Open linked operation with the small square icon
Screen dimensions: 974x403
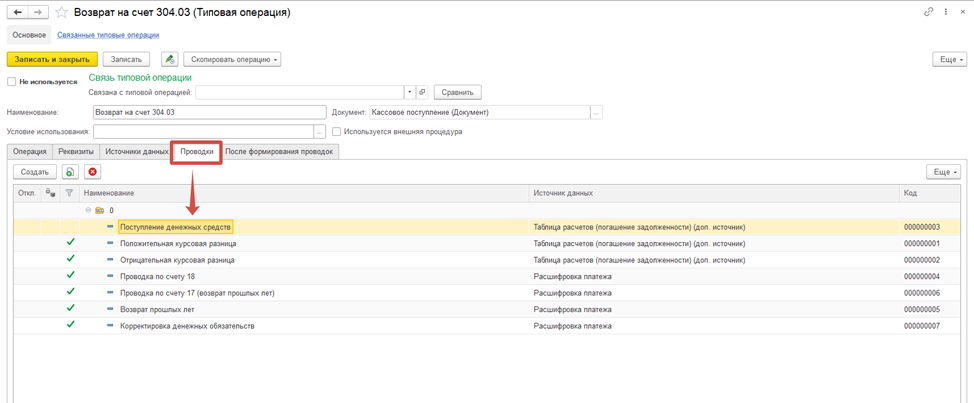coord(422,92)
